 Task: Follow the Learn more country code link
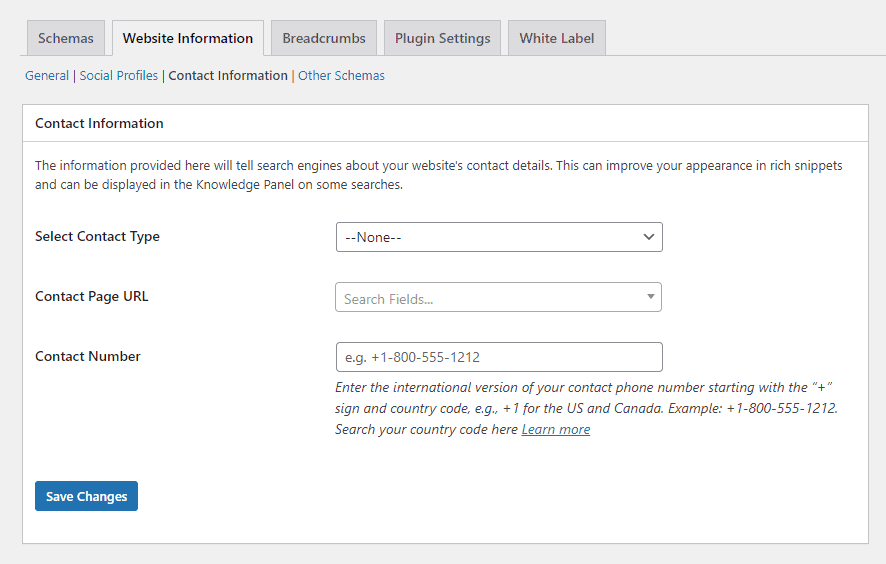[x=555, y=430]
